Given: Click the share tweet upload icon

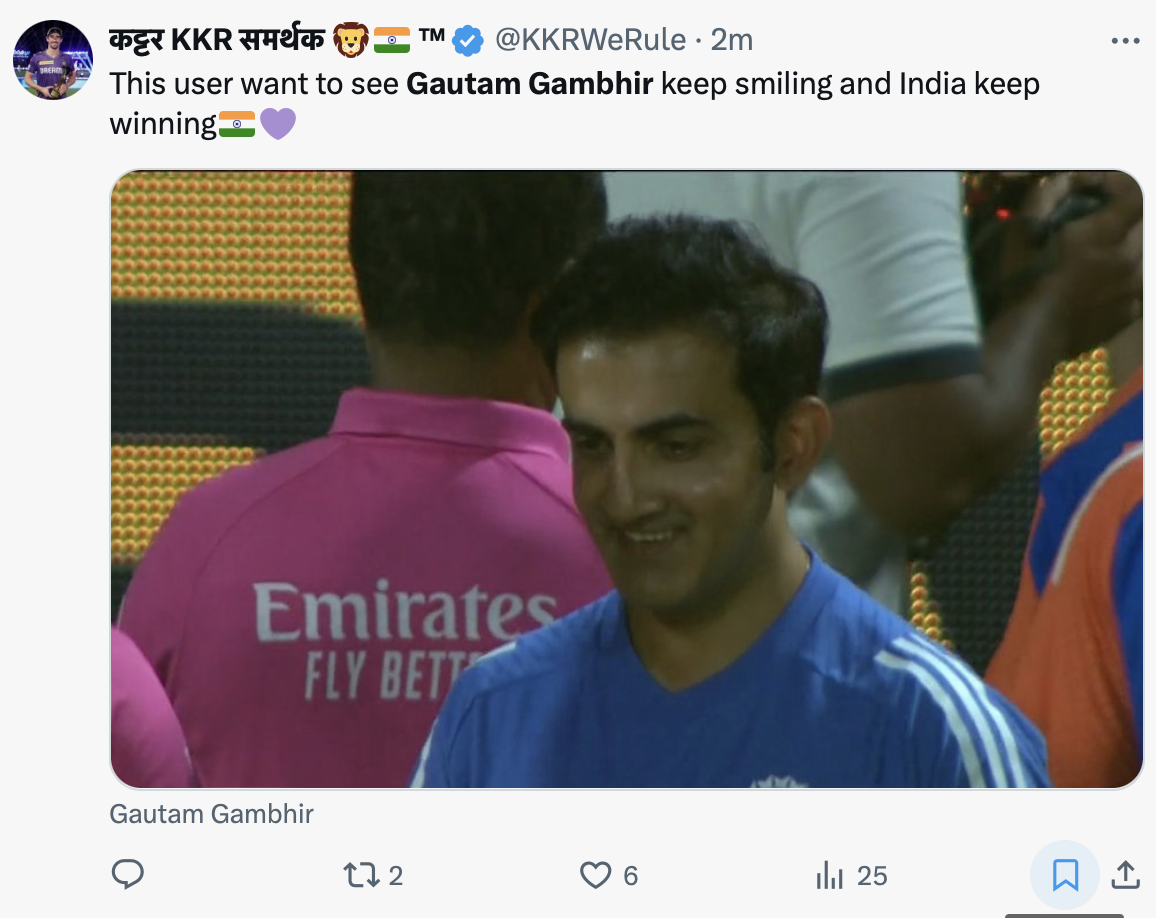Looking at the screenshot, I should pyautogui.click(x=1126, y=875).
